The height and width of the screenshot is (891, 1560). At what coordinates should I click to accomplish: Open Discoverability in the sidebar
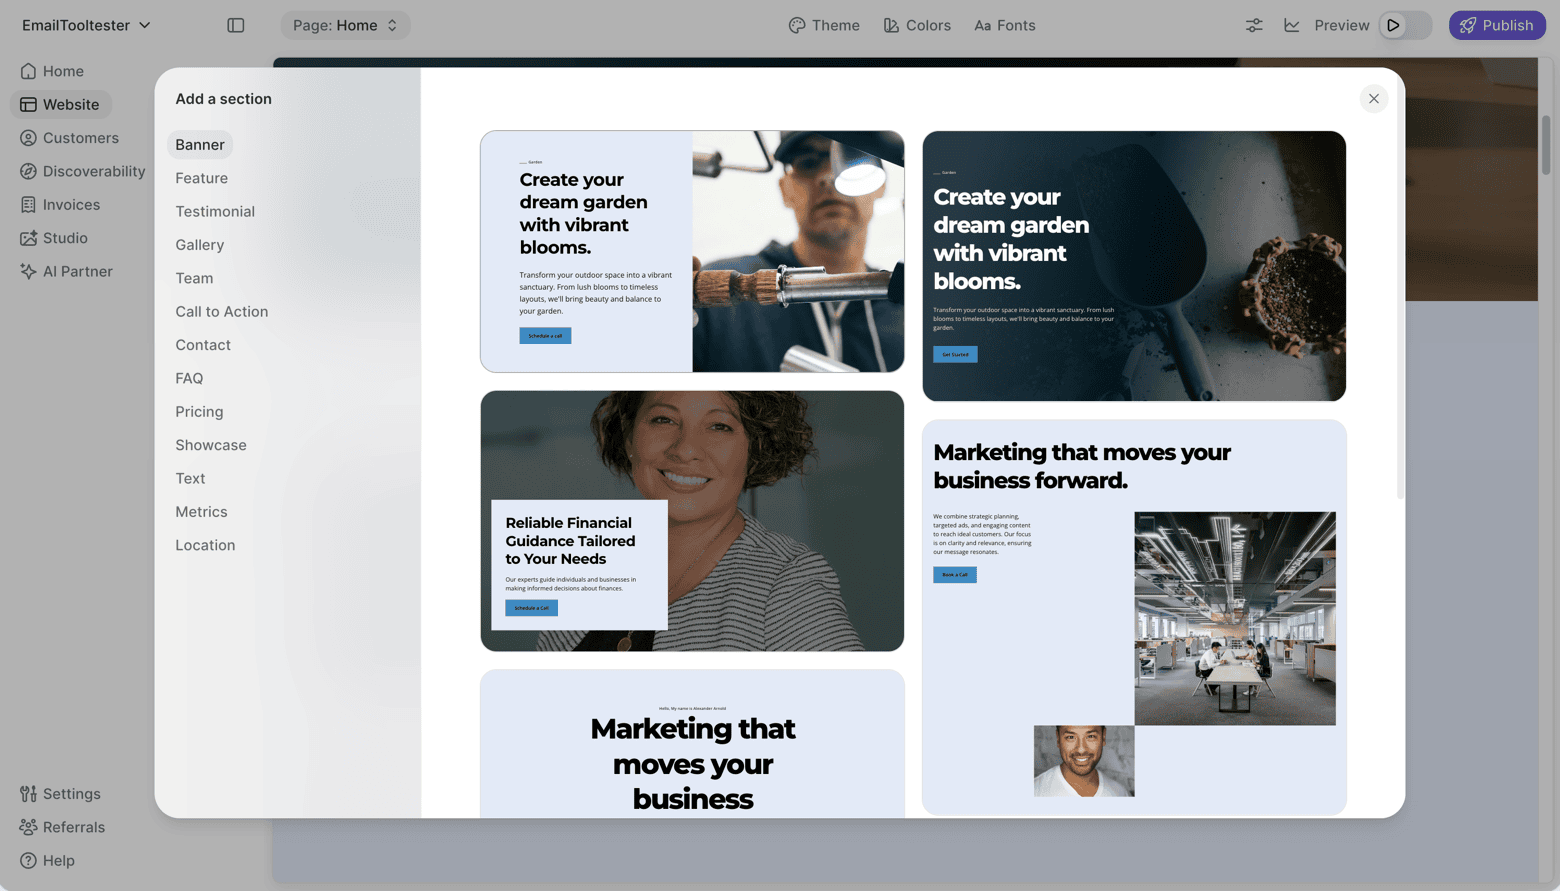coord(93,171)
